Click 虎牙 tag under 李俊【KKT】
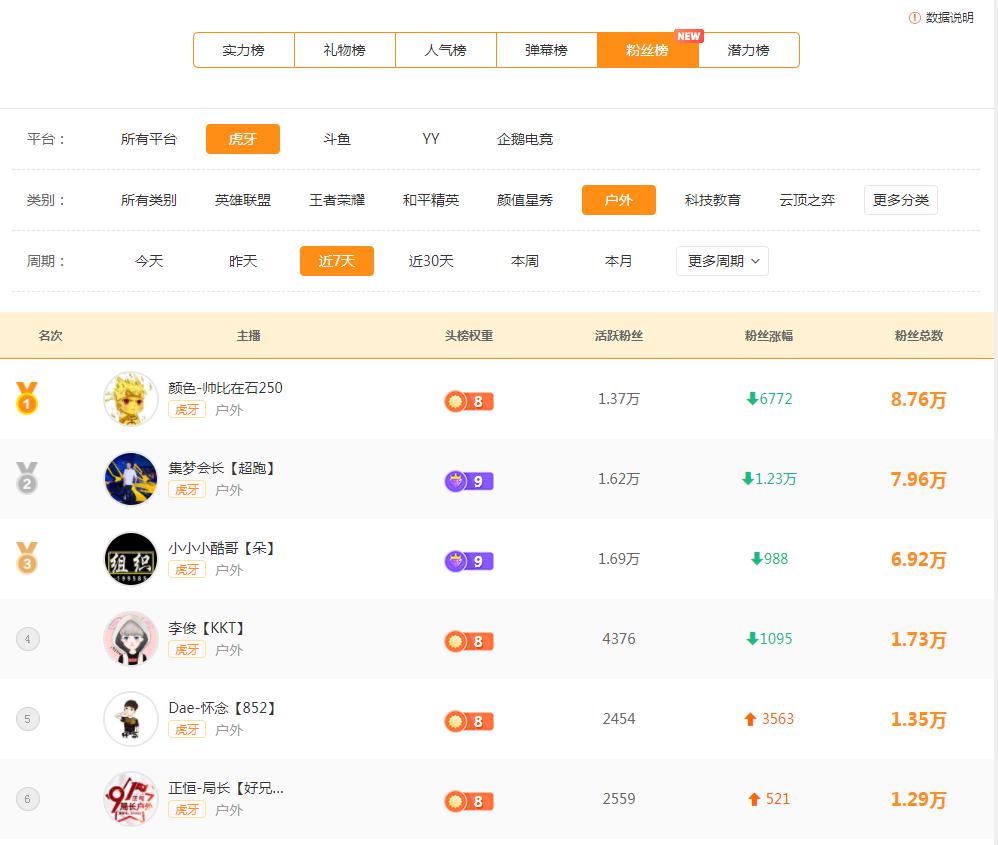Viewport: 998px width, 845px height. (187, 650)
